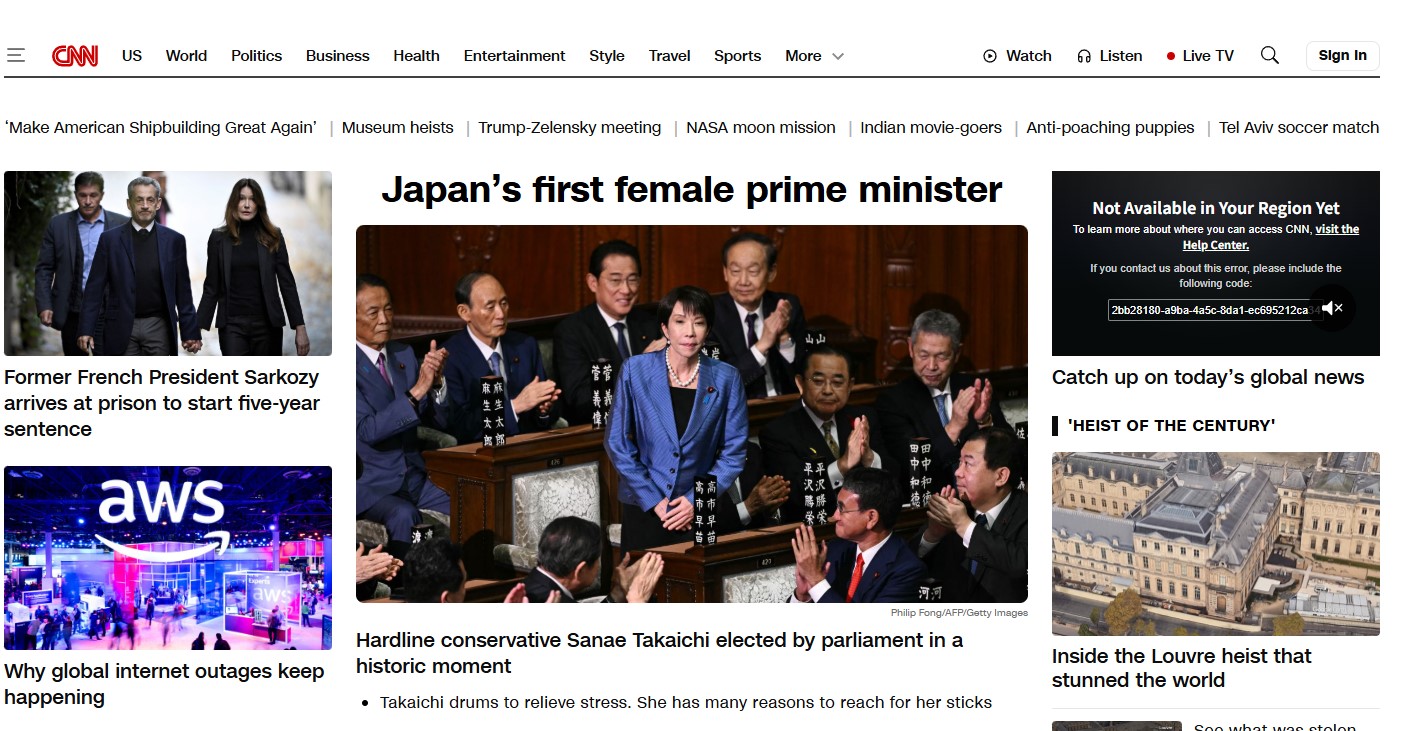Image resolution: width=1411 pixels, height=731 pixels.
Task: Go to the Business section
Action: click(338, 56)
